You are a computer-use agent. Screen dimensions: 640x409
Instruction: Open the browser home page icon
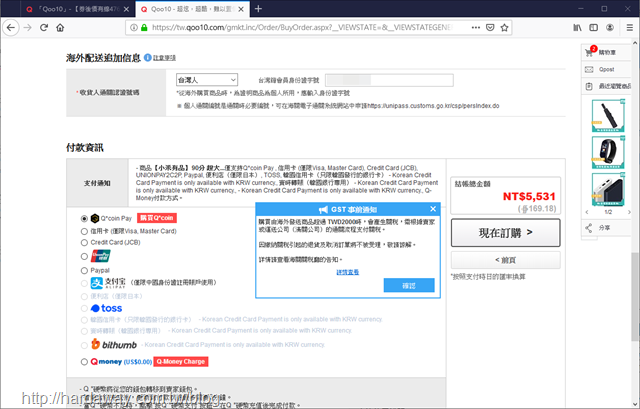[60, 28]
